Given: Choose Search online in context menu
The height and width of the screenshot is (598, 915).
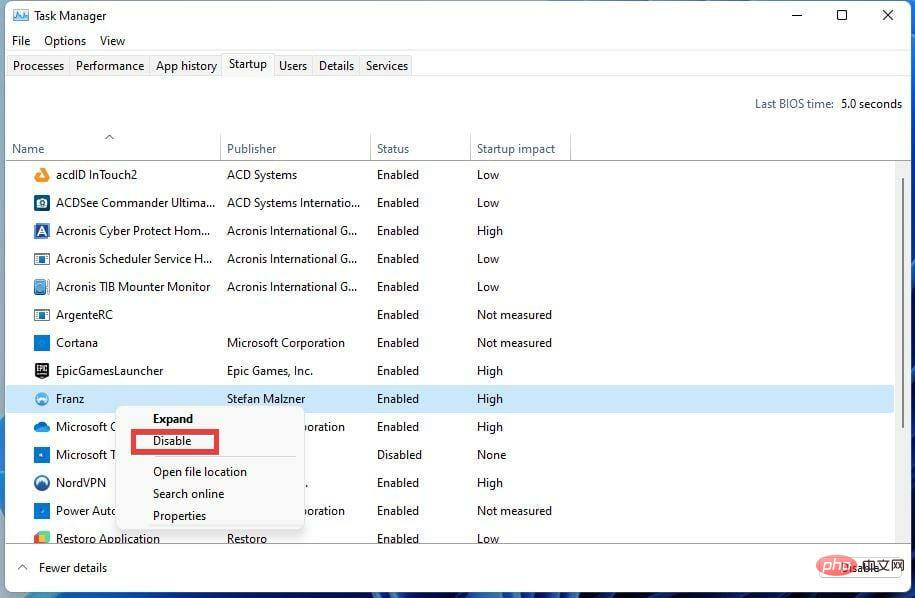Looking at the screenshot, I should [x=188, y=494].
